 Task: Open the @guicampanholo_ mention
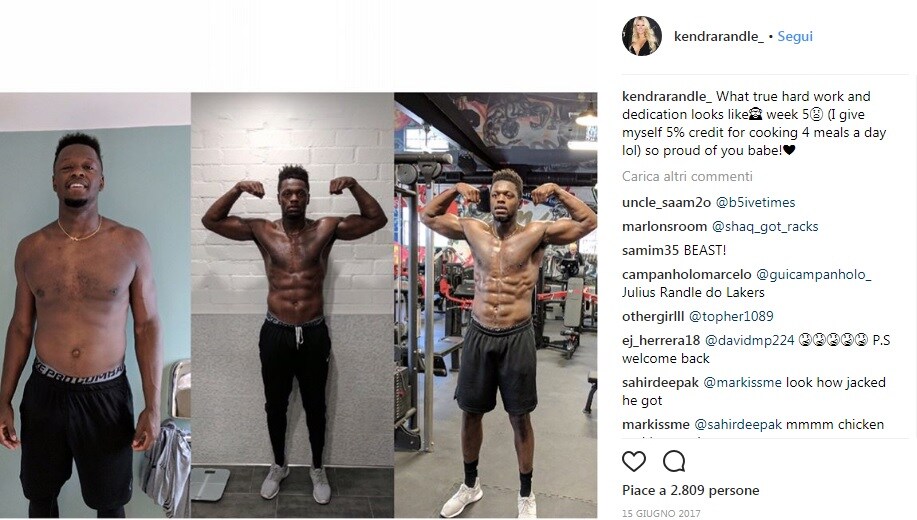tap(813, 274)
